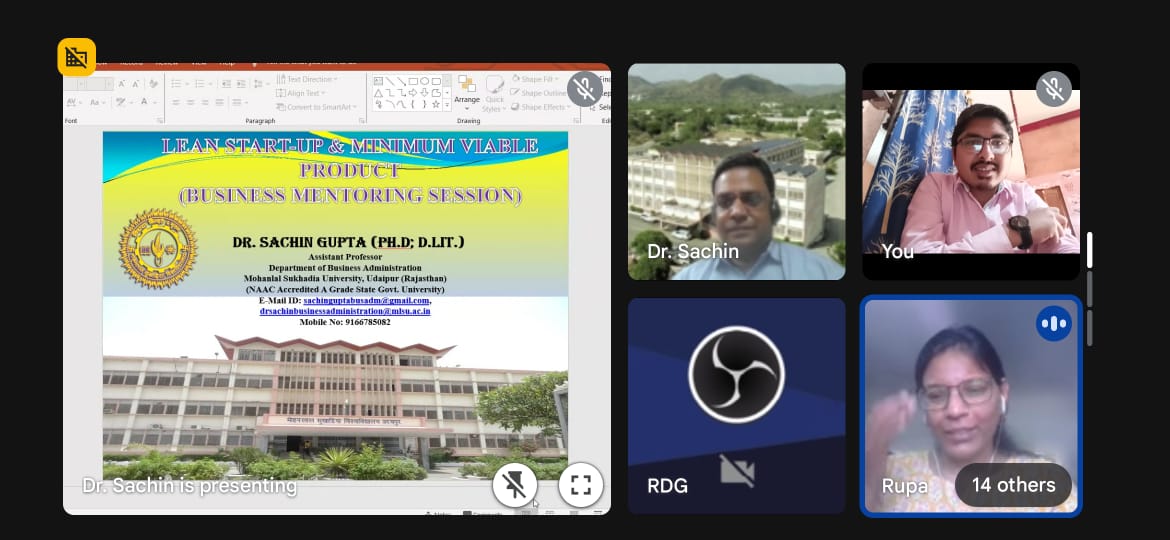1170x540 pixels.
Task: Toggle Center alignment in Paragraph group
Action: point(190,102)
